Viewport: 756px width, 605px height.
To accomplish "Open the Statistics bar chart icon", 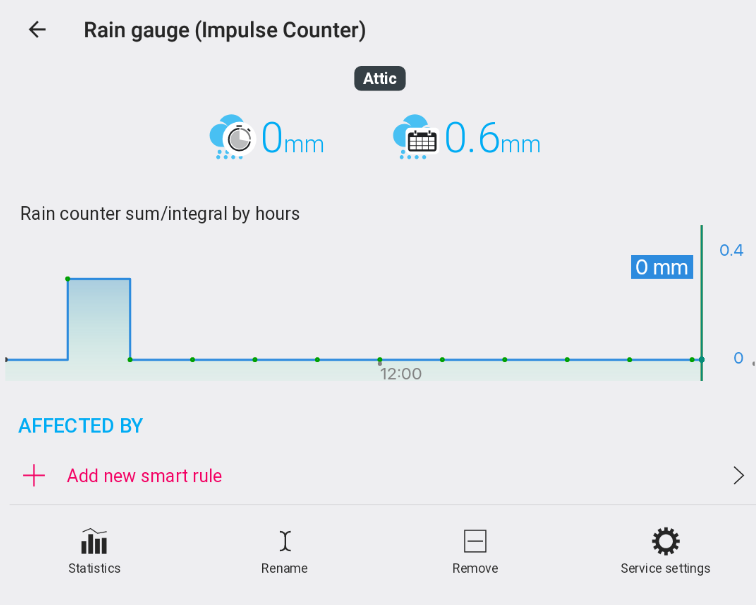I will pyautogui.click(x=94, y=542).
